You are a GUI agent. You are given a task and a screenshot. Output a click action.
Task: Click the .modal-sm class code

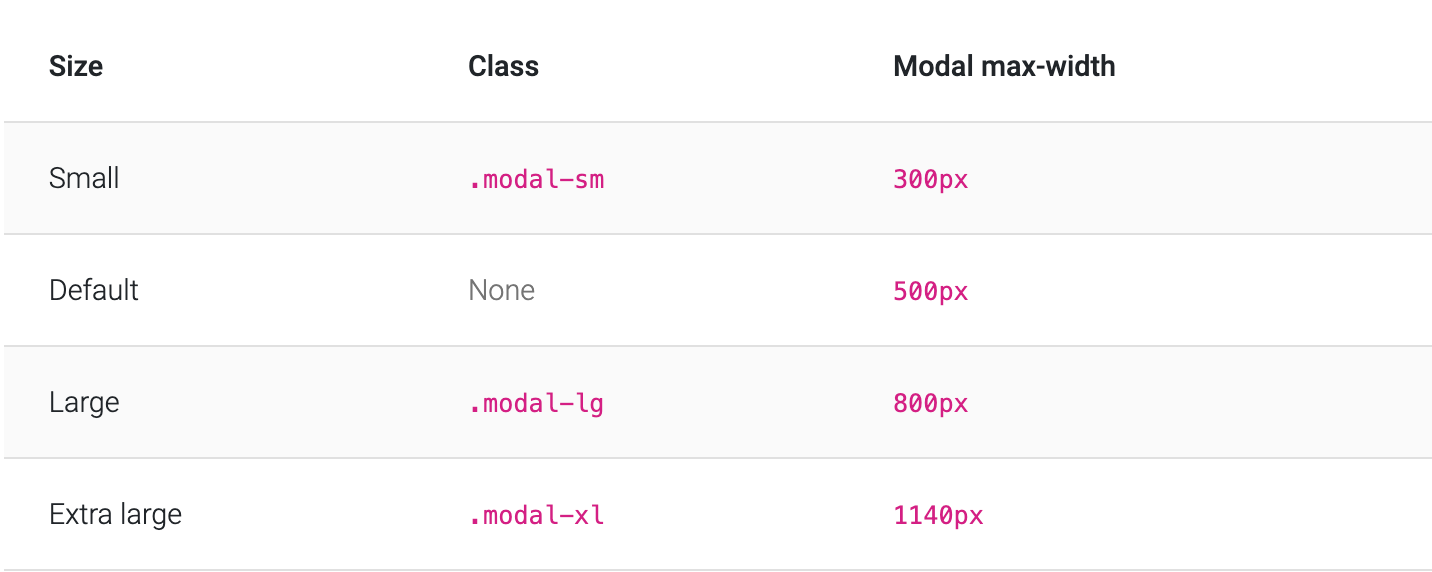(x=536, y=180)
